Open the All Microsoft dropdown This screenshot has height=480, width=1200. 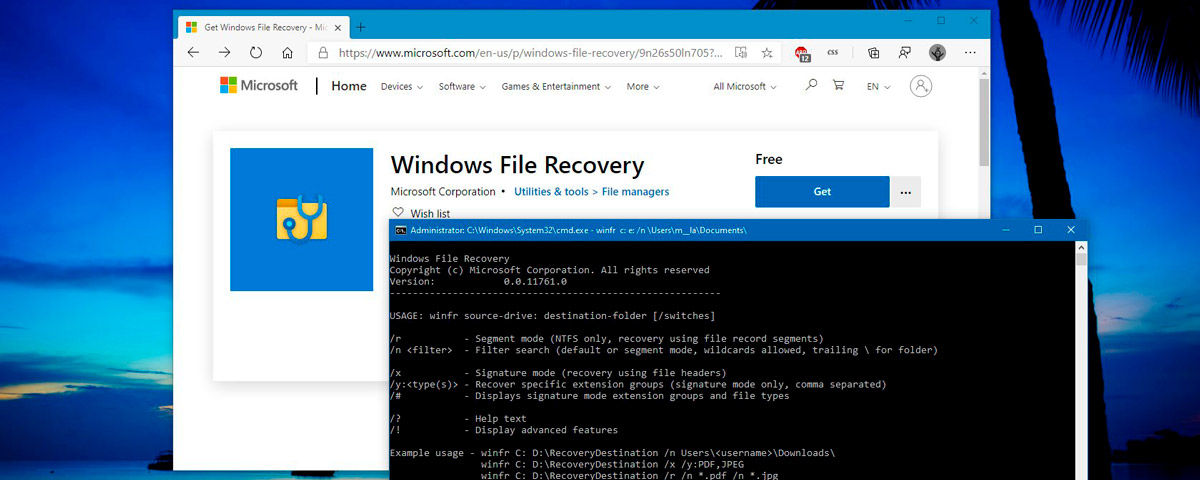pyautogui.click(x=745, y=87)
